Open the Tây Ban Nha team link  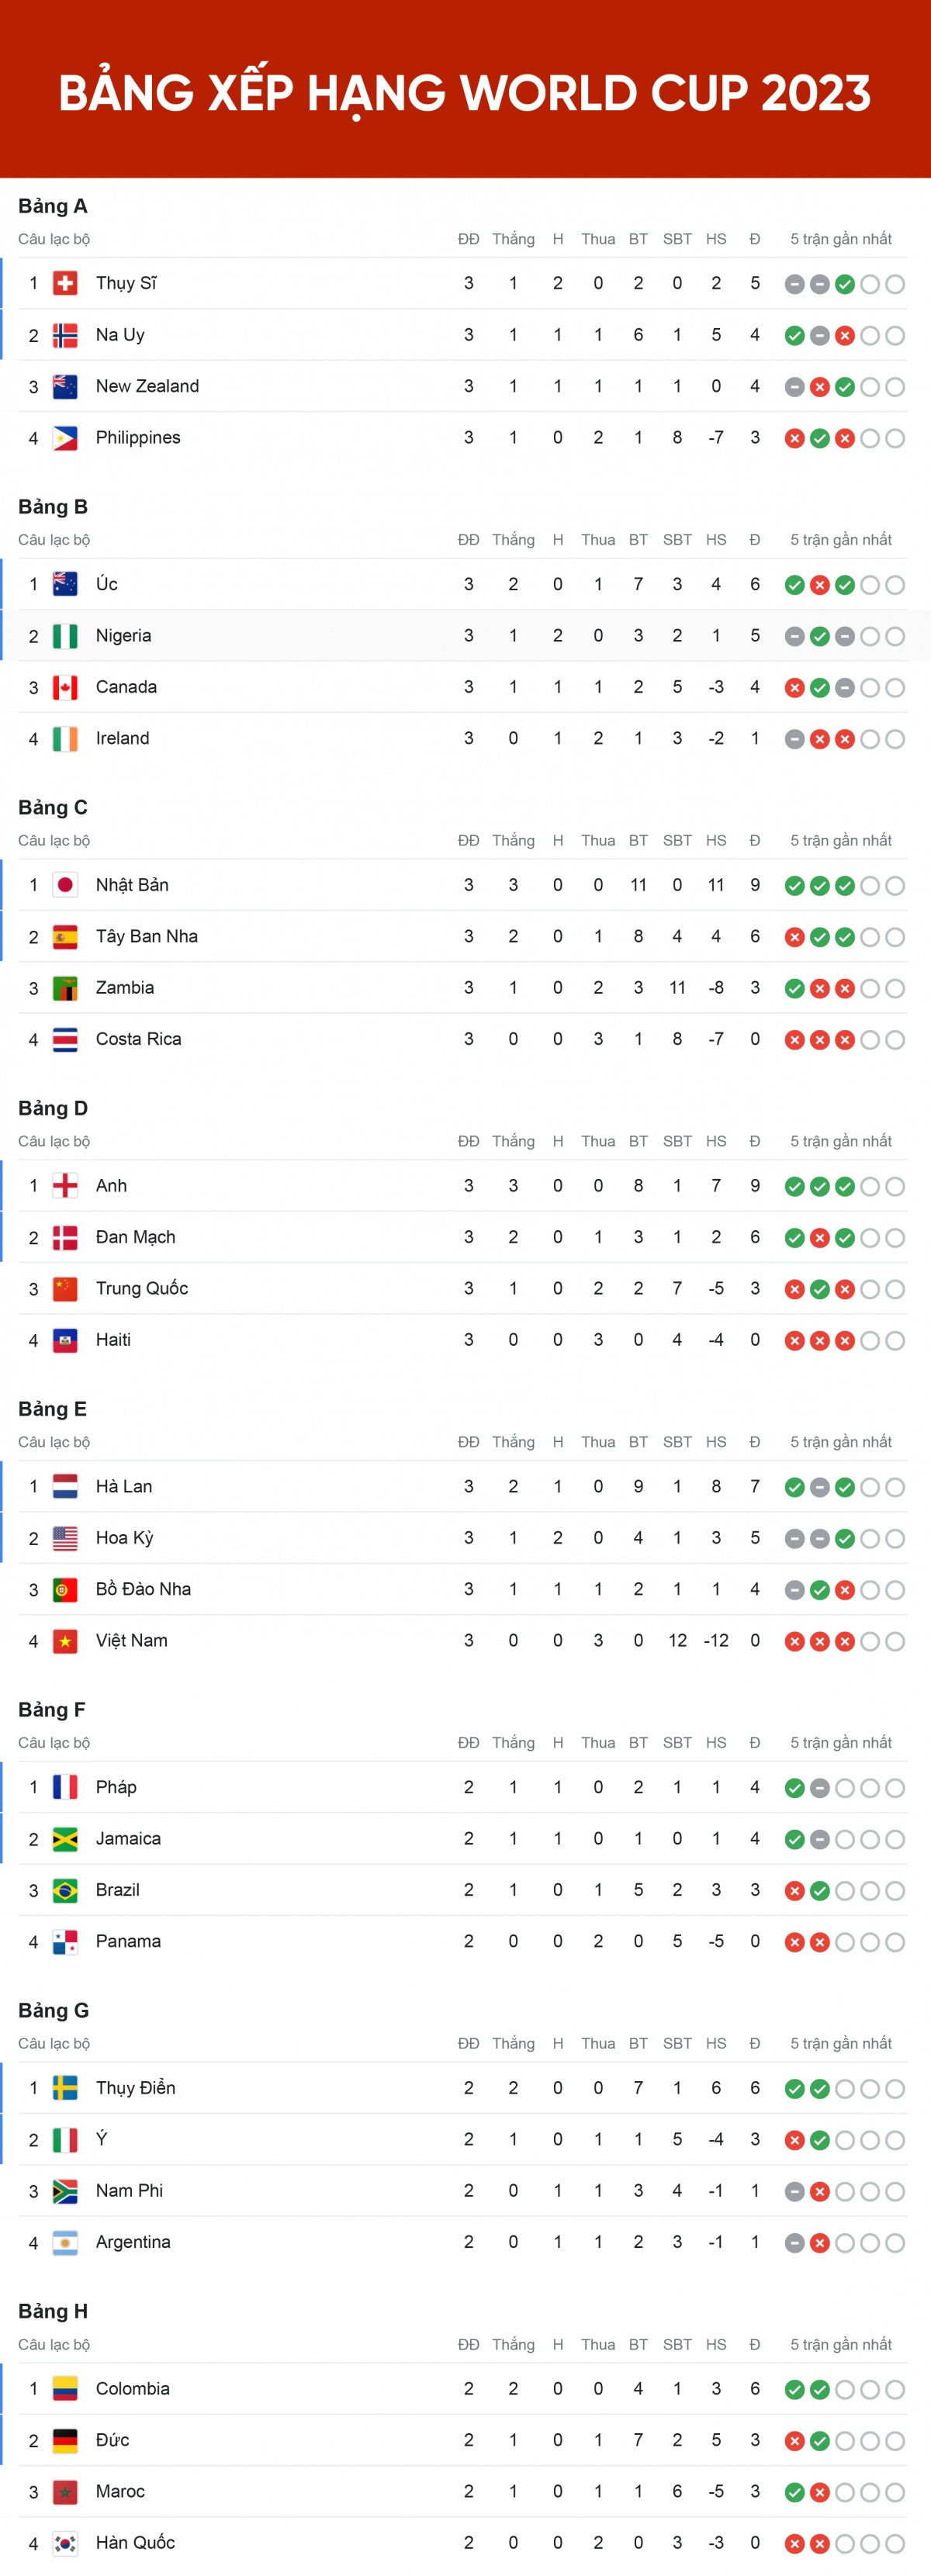tap(147, 937)
